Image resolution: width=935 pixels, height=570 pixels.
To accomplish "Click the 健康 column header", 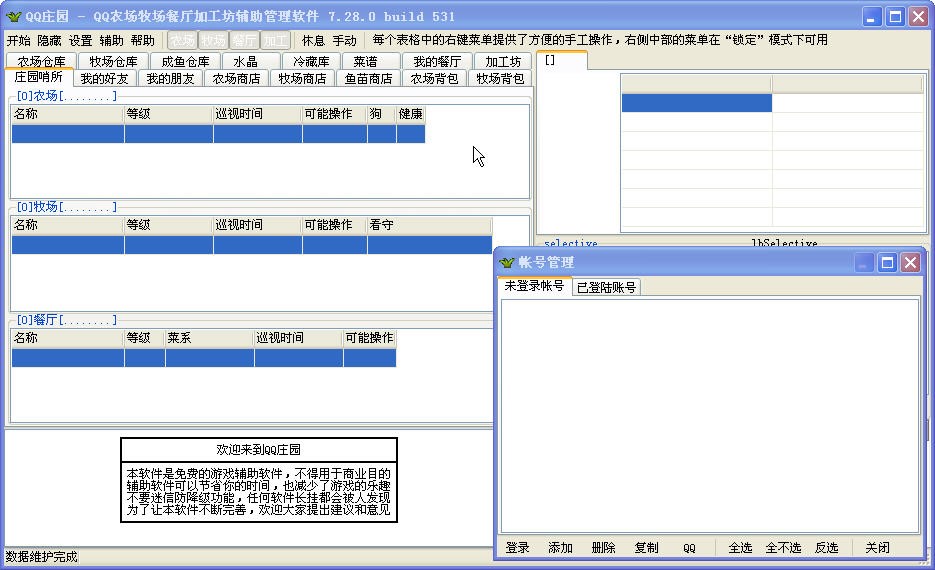I will click(411, 114).
